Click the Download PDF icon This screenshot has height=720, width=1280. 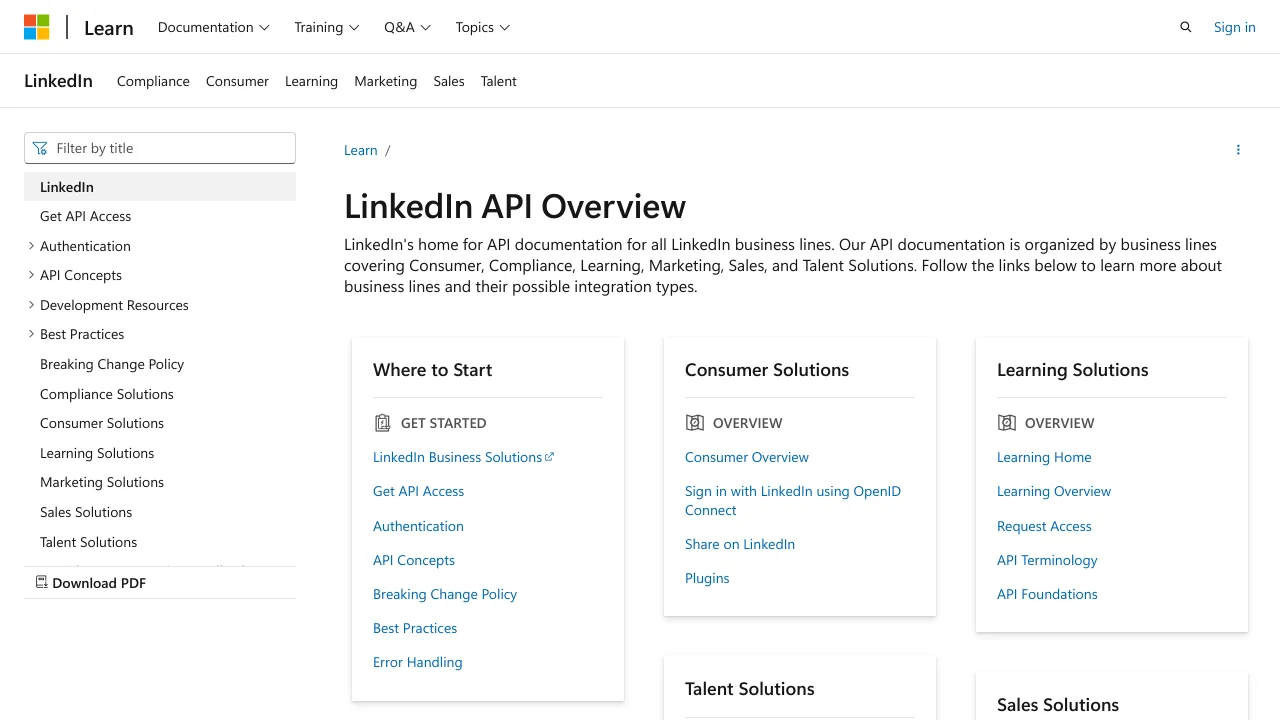click(x=42, y=582)
